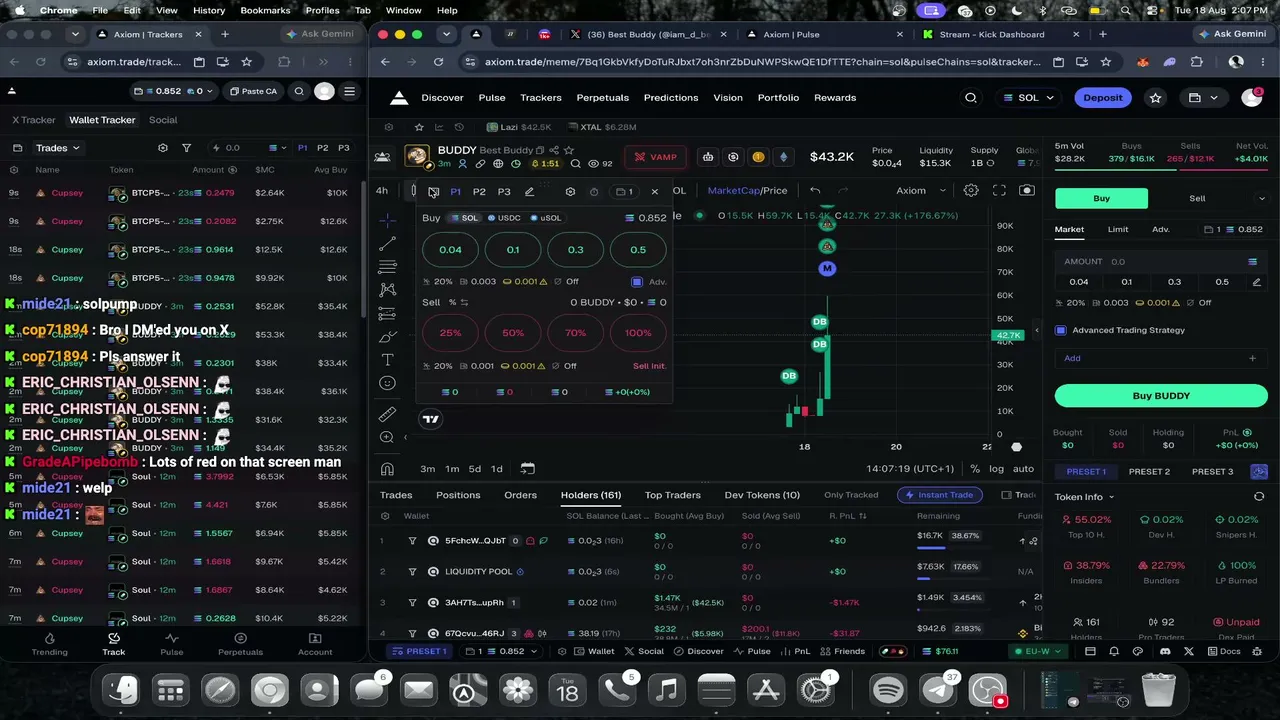1280x720 pixels.
Task: Toggle log scale on chart
Action: pos(996,469)
